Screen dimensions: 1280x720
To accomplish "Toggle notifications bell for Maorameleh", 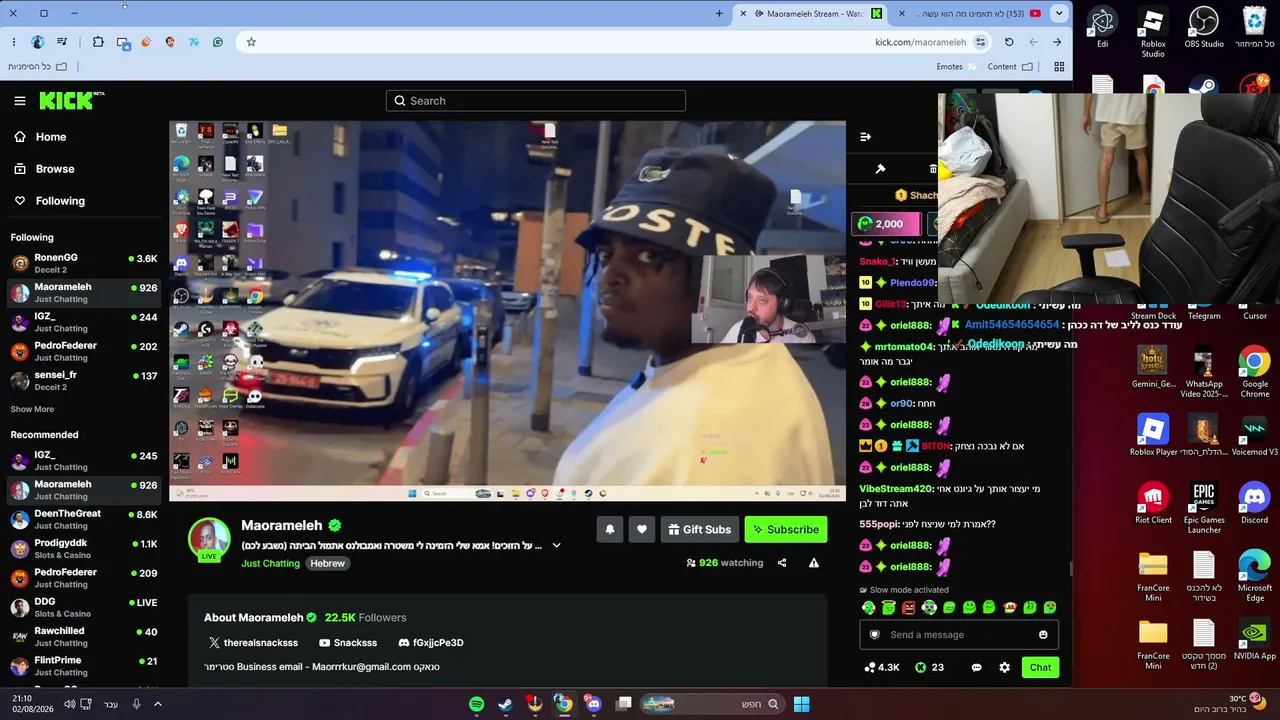I will (x=610, y=529).
